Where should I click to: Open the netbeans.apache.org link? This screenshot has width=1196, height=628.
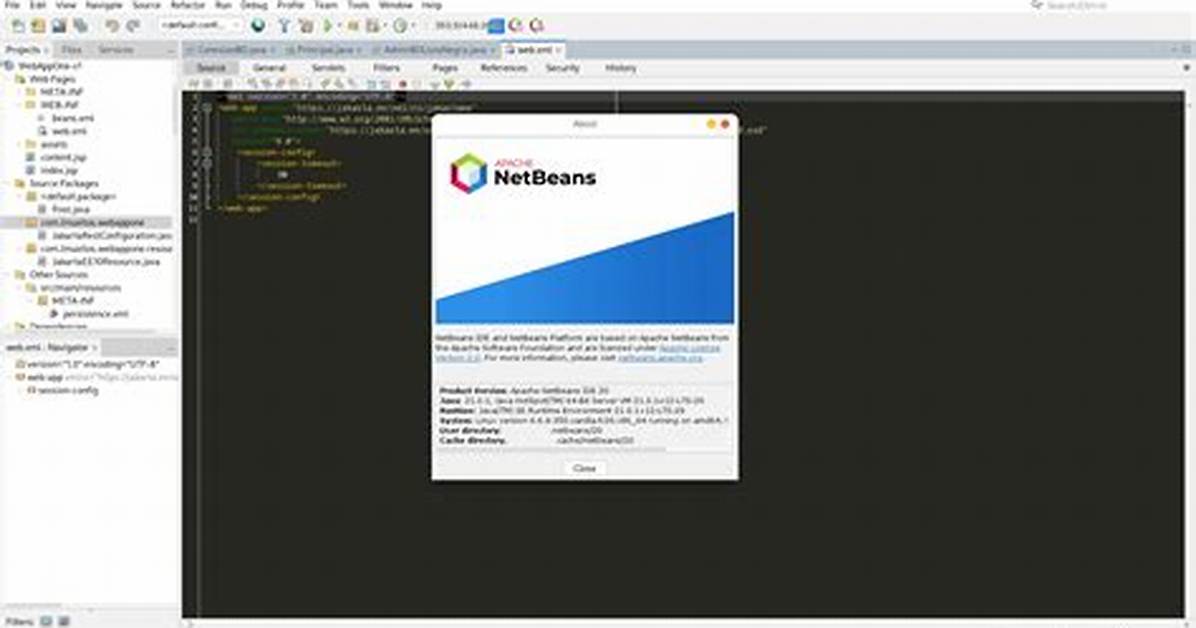click(661, 358)
